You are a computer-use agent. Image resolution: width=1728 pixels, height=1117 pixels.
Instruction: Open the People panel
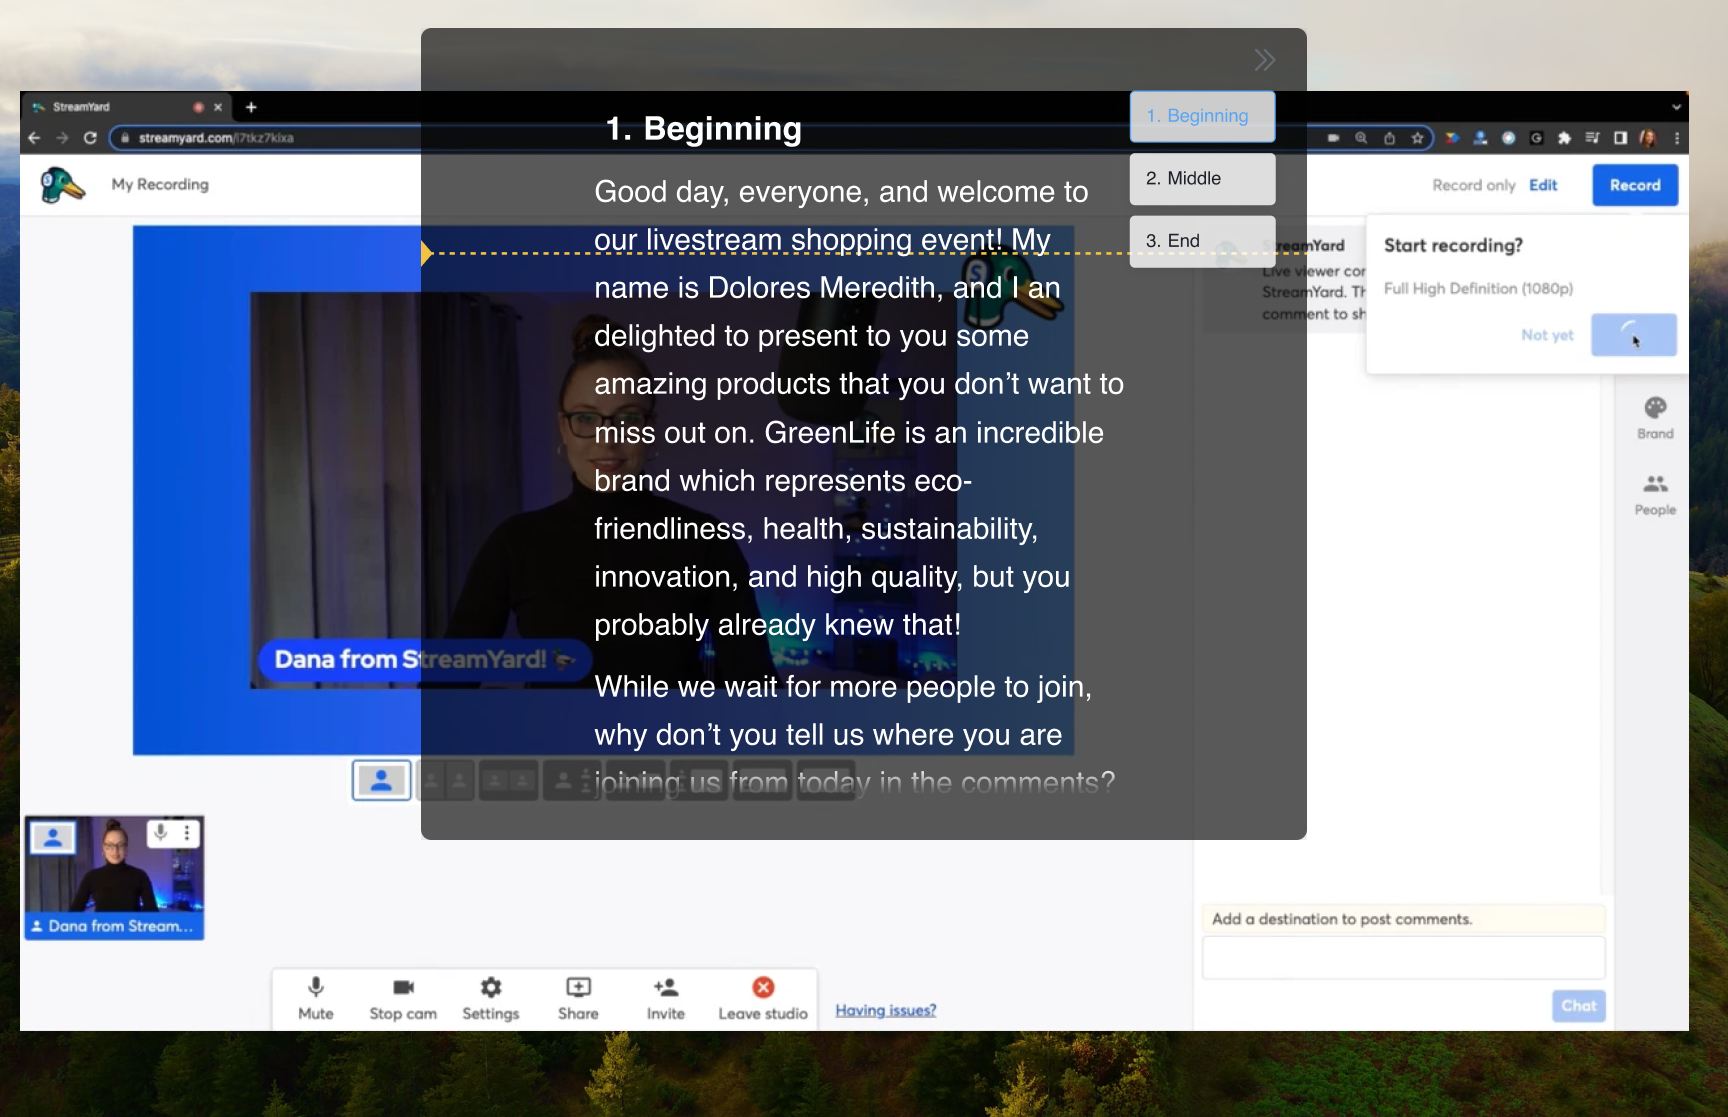tap(1655, 495)
